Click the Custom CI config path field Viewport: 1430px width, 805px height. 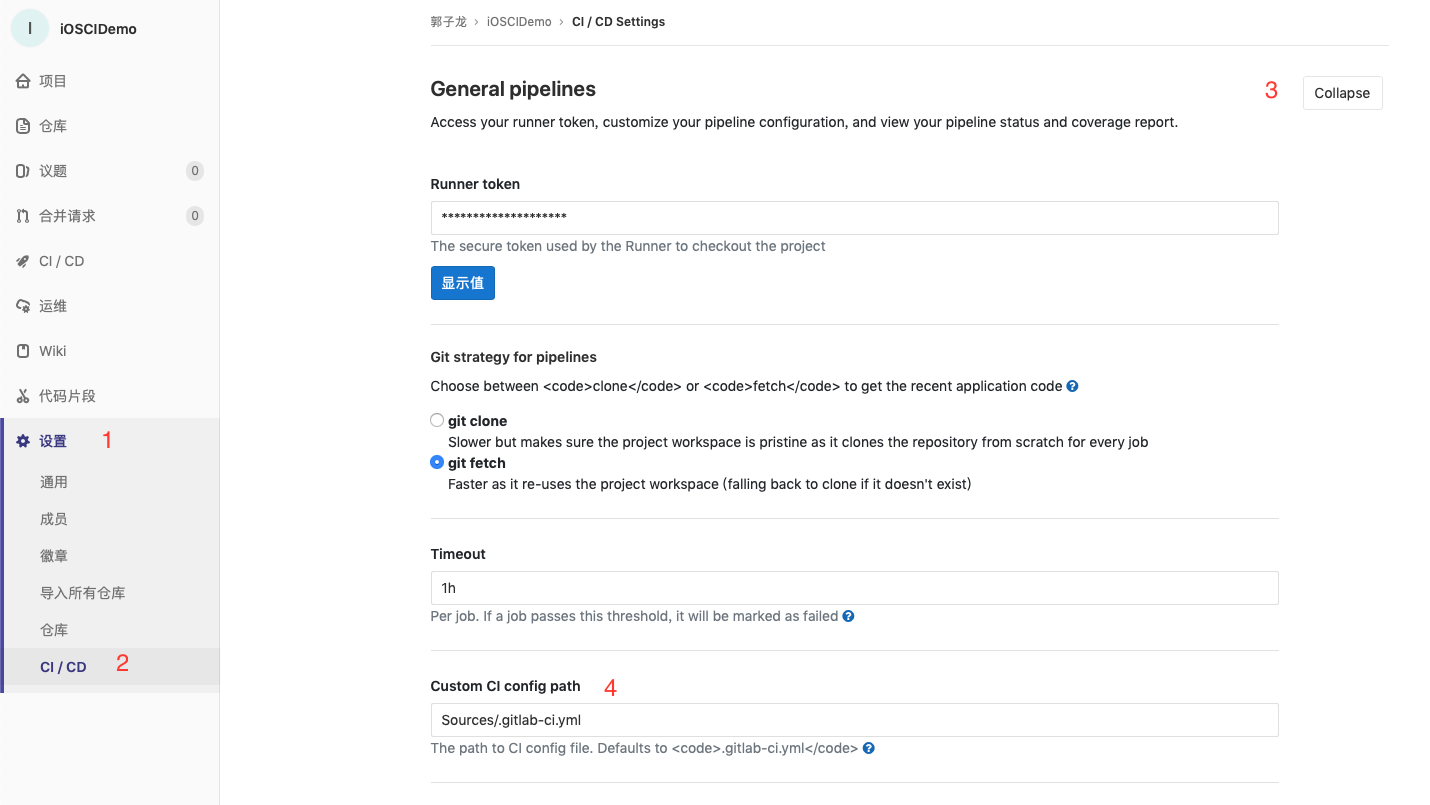click(x=855, y=720)
